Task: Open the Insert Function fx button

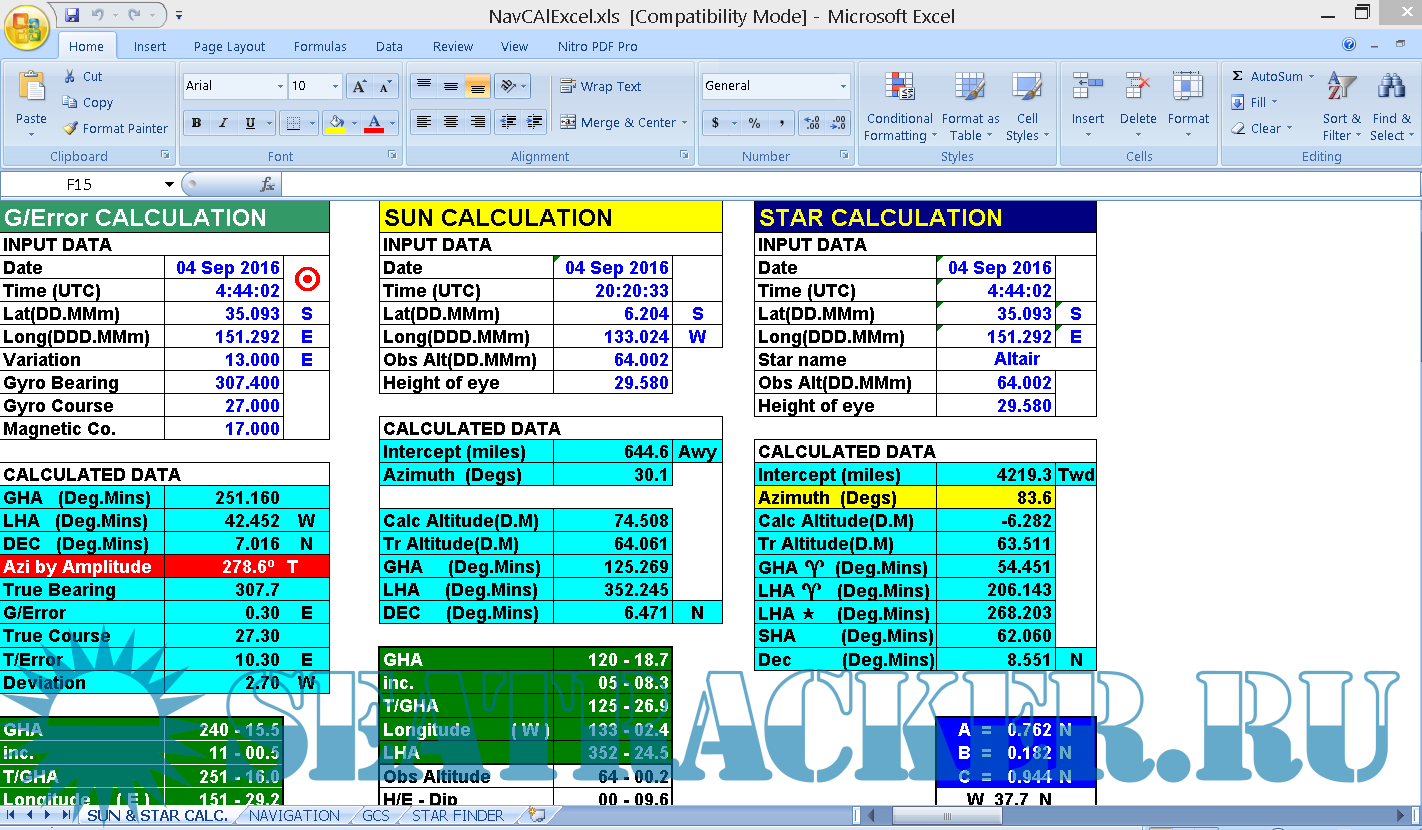Action: (267, 184)
